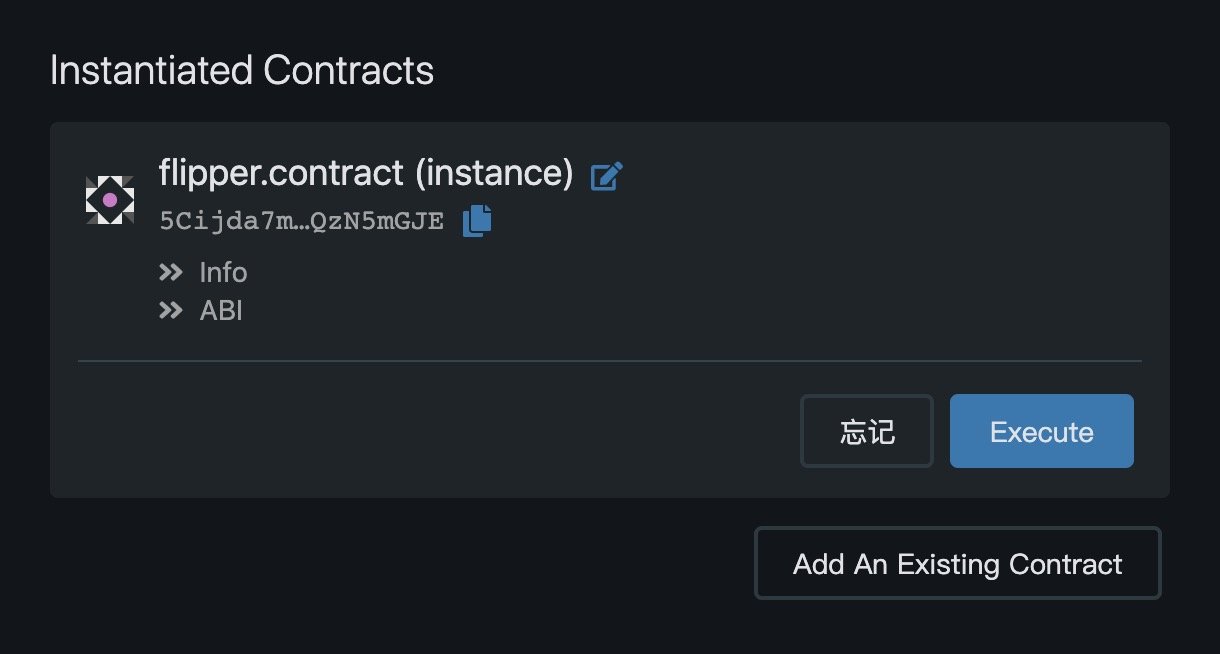Select the flipper.contract (instance) name

pos(365,173)
